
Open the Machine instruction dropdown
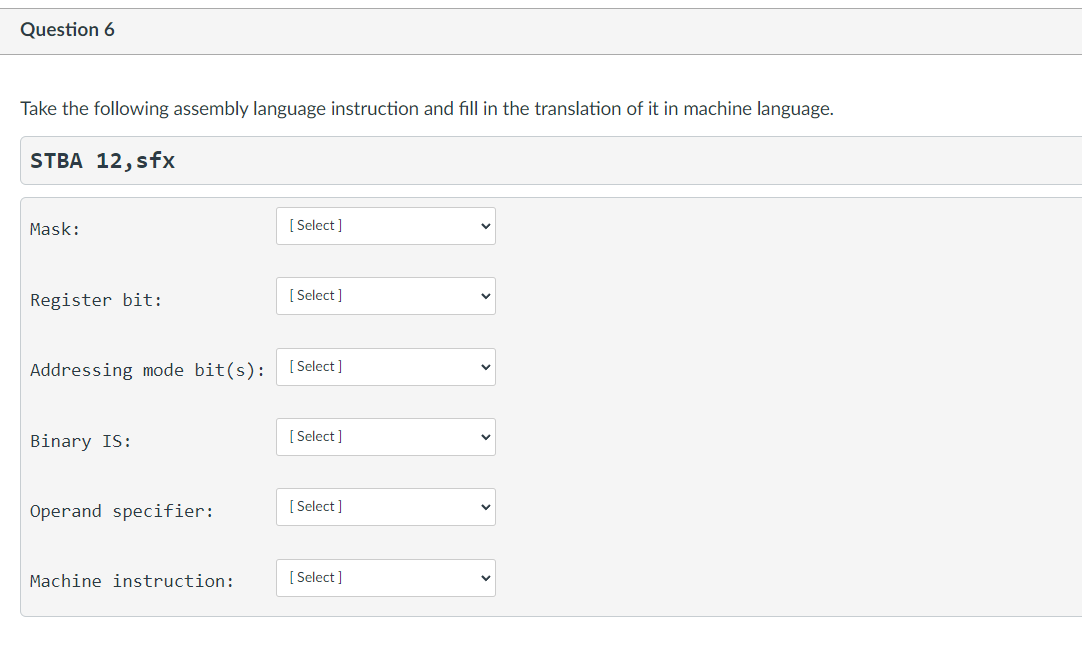[x=385, y=577]
